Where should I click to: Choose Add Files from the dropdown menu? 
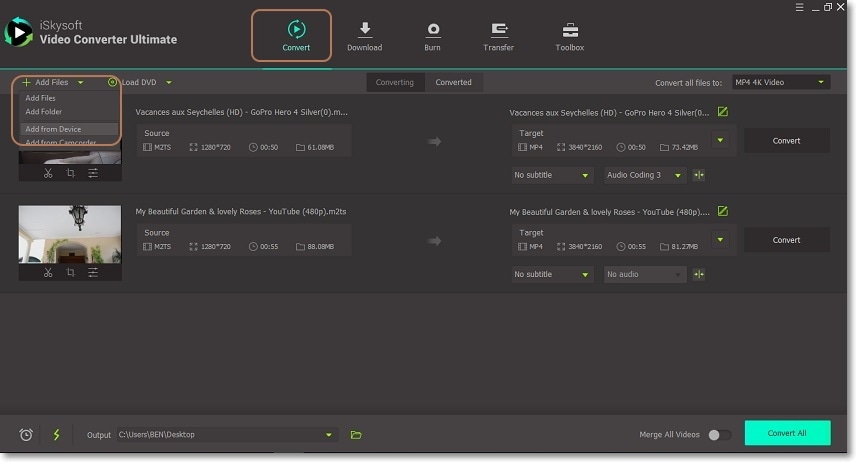[40, 98]
